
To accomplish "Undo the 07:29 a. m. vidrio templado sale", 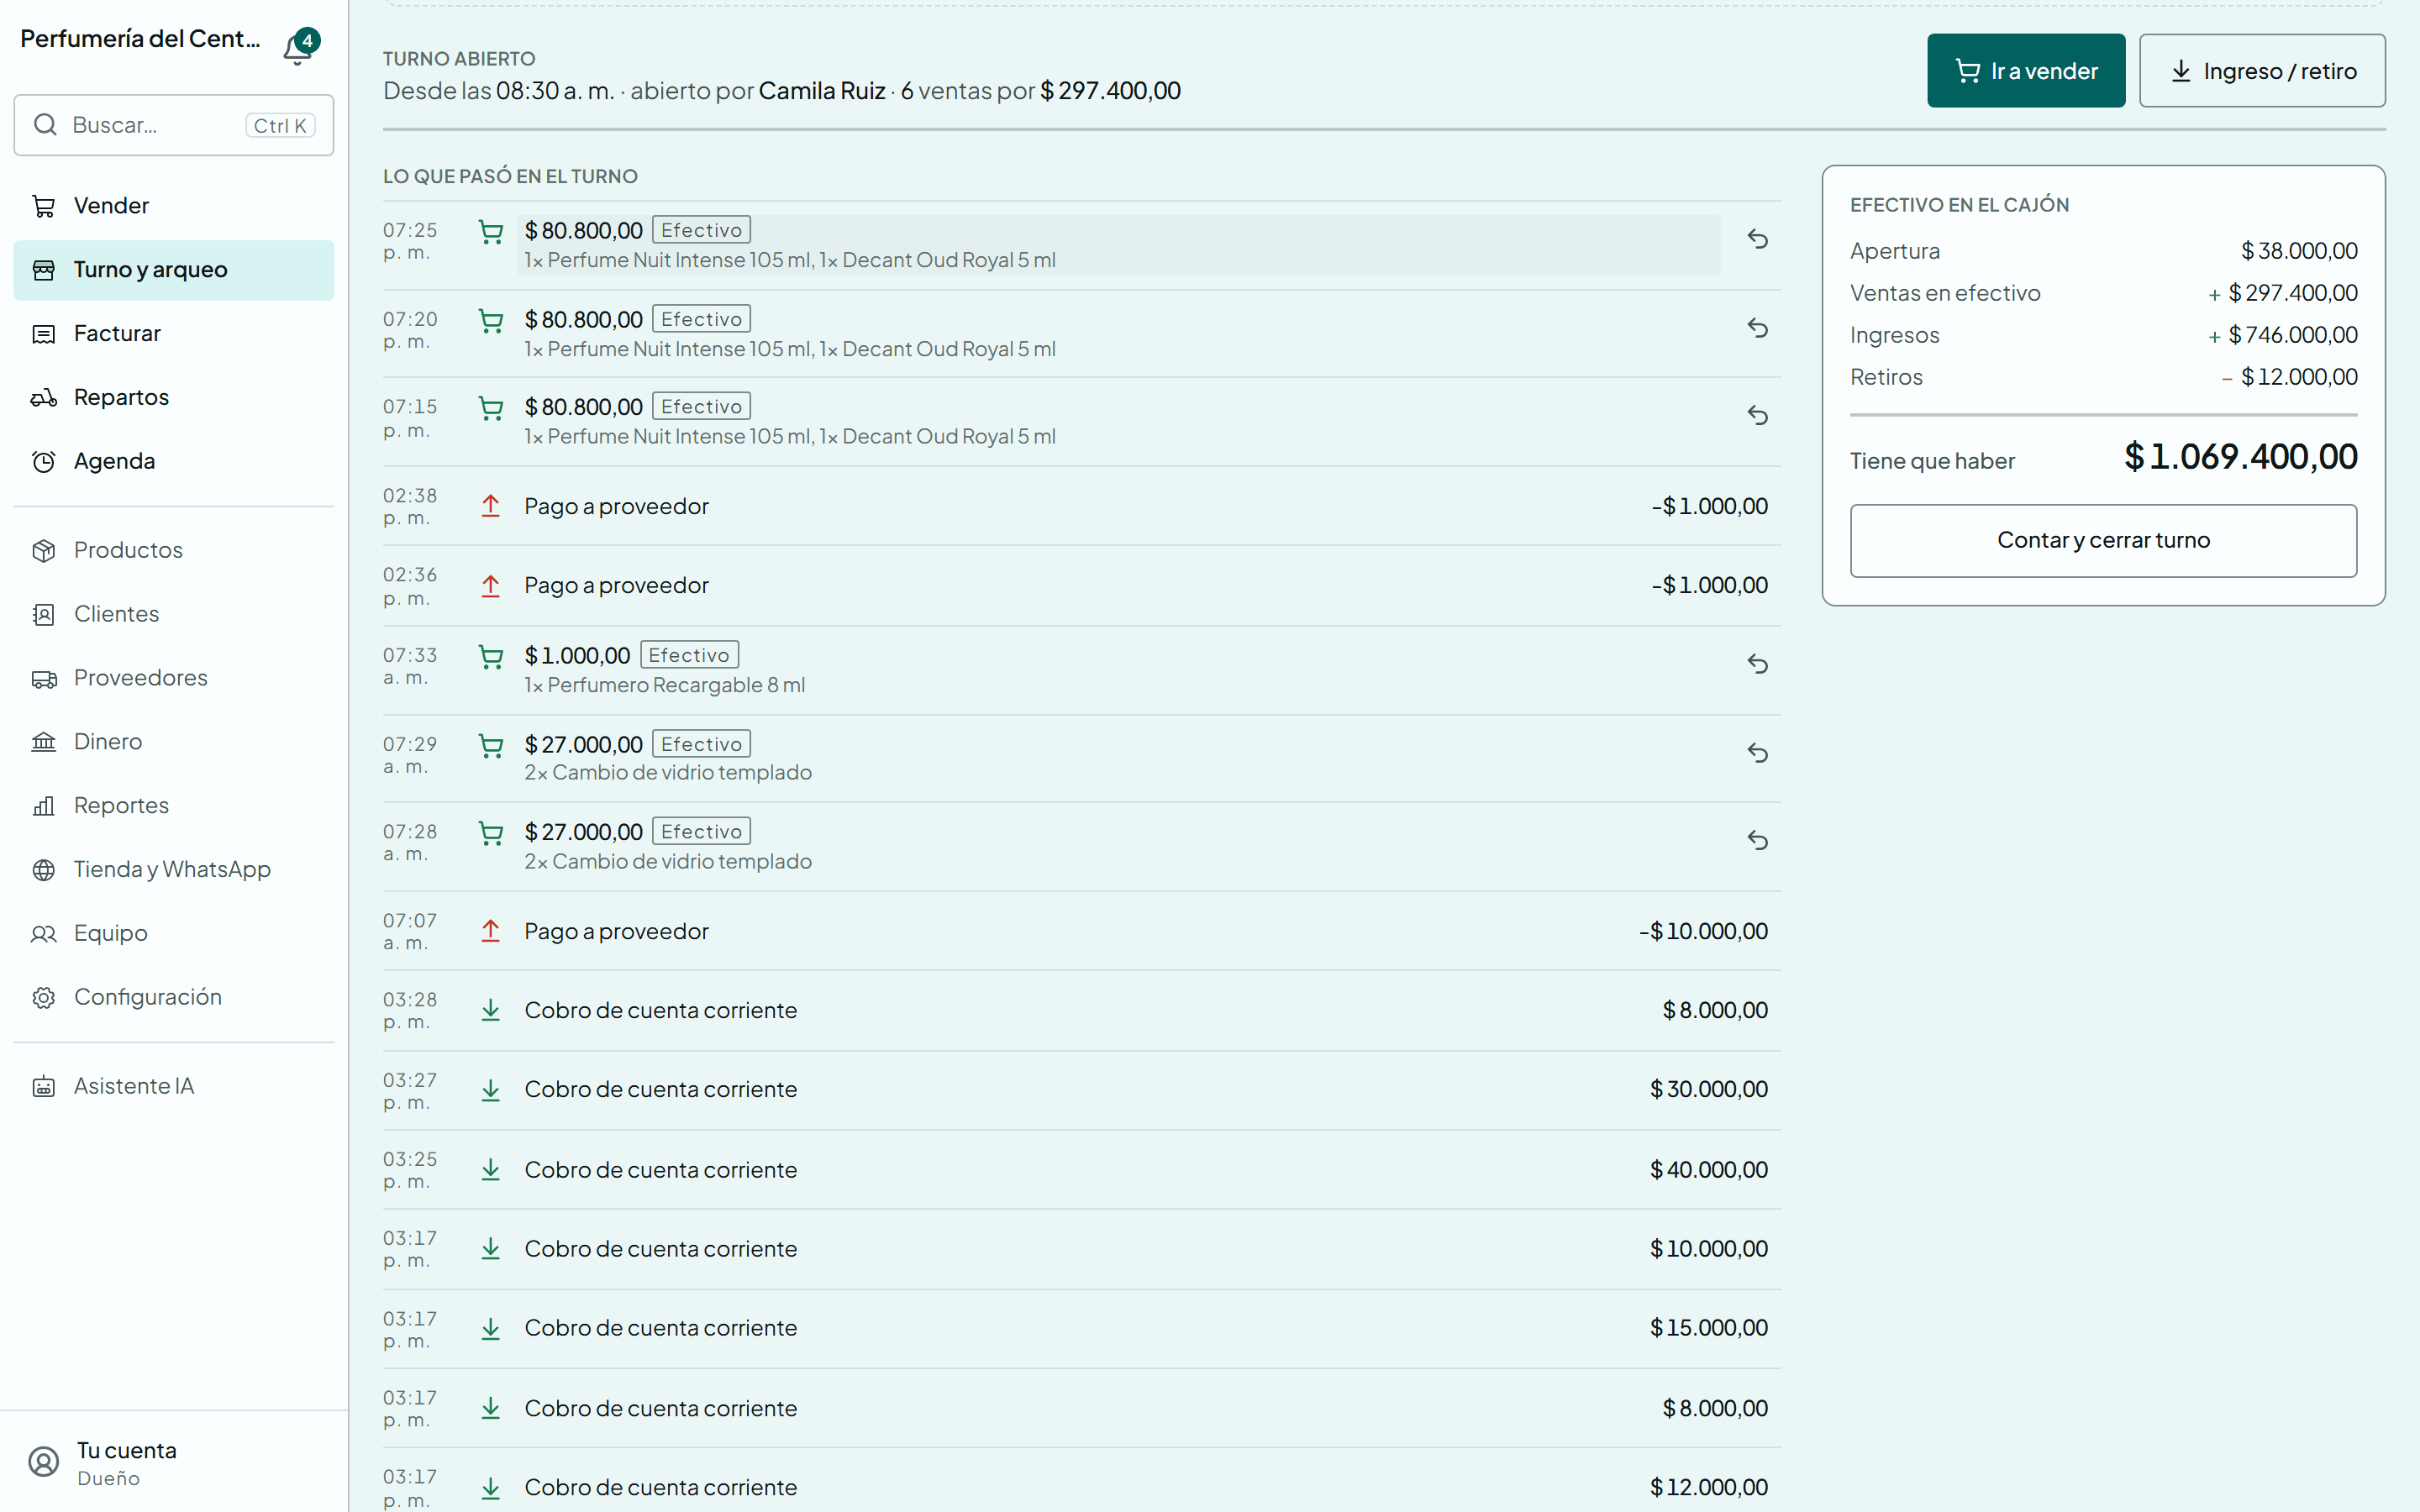I will [x=1757, y=754].
